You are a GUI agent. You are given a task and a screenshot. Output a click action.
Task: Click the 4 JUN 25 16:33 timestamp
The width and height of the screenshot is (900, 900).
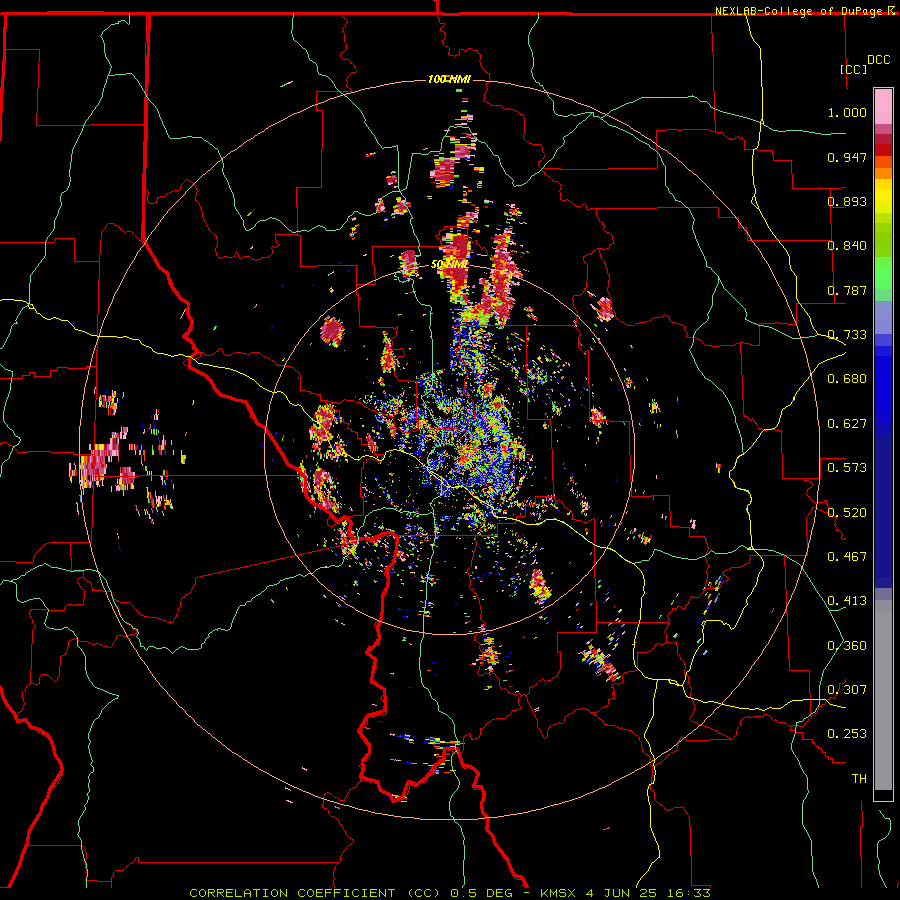pos(648,893)
